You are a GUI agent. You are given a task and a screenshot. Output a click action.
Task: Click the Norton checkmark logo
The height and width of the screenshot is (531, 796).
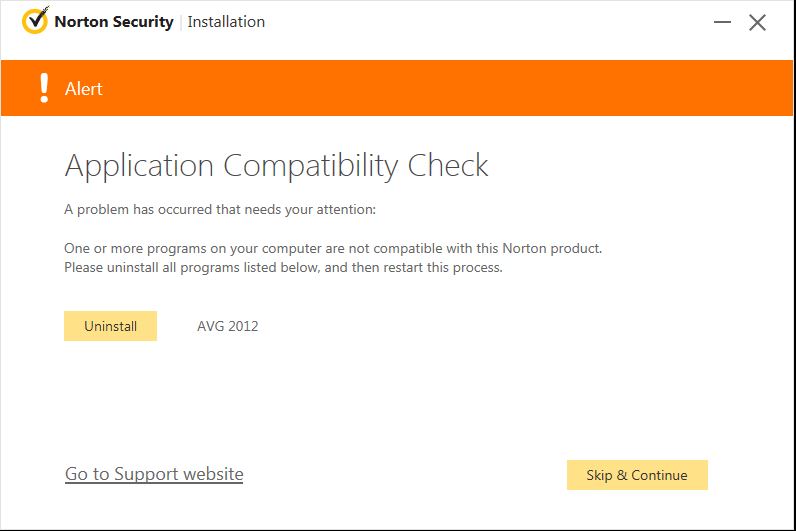(35, 21)
